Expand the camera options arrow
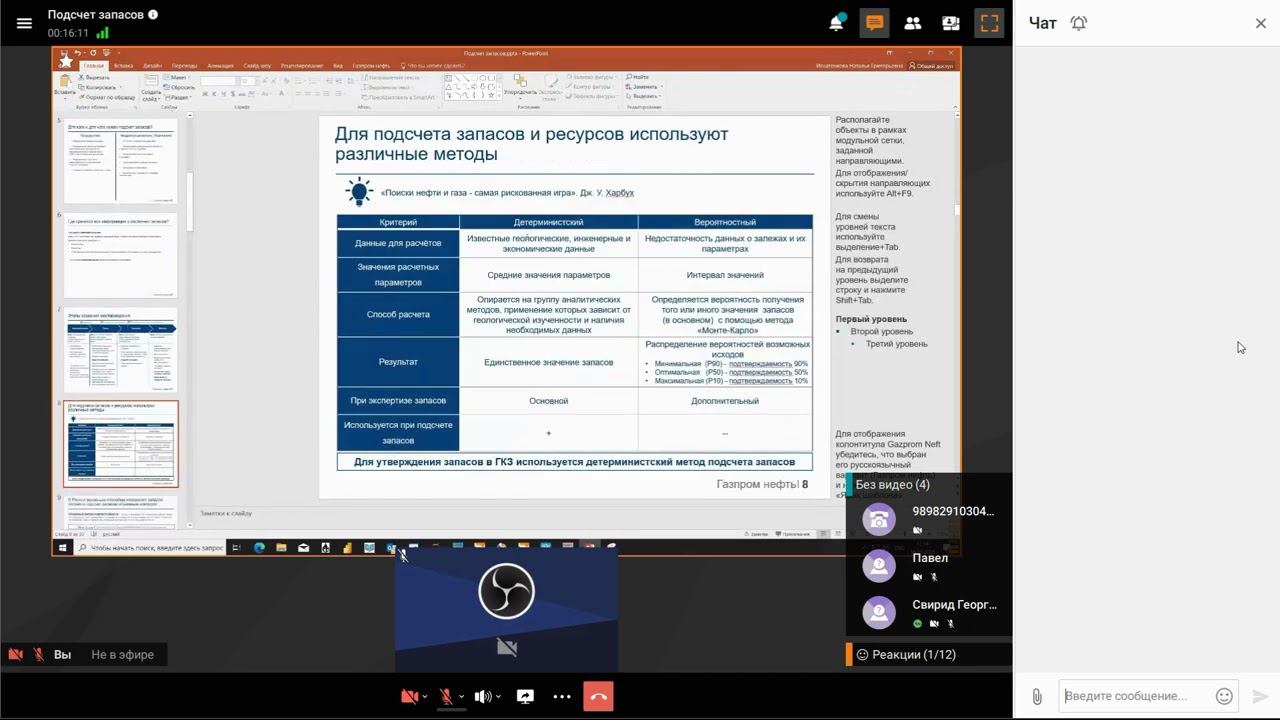This screenshot has width=1280, height=720. [425, 697]
